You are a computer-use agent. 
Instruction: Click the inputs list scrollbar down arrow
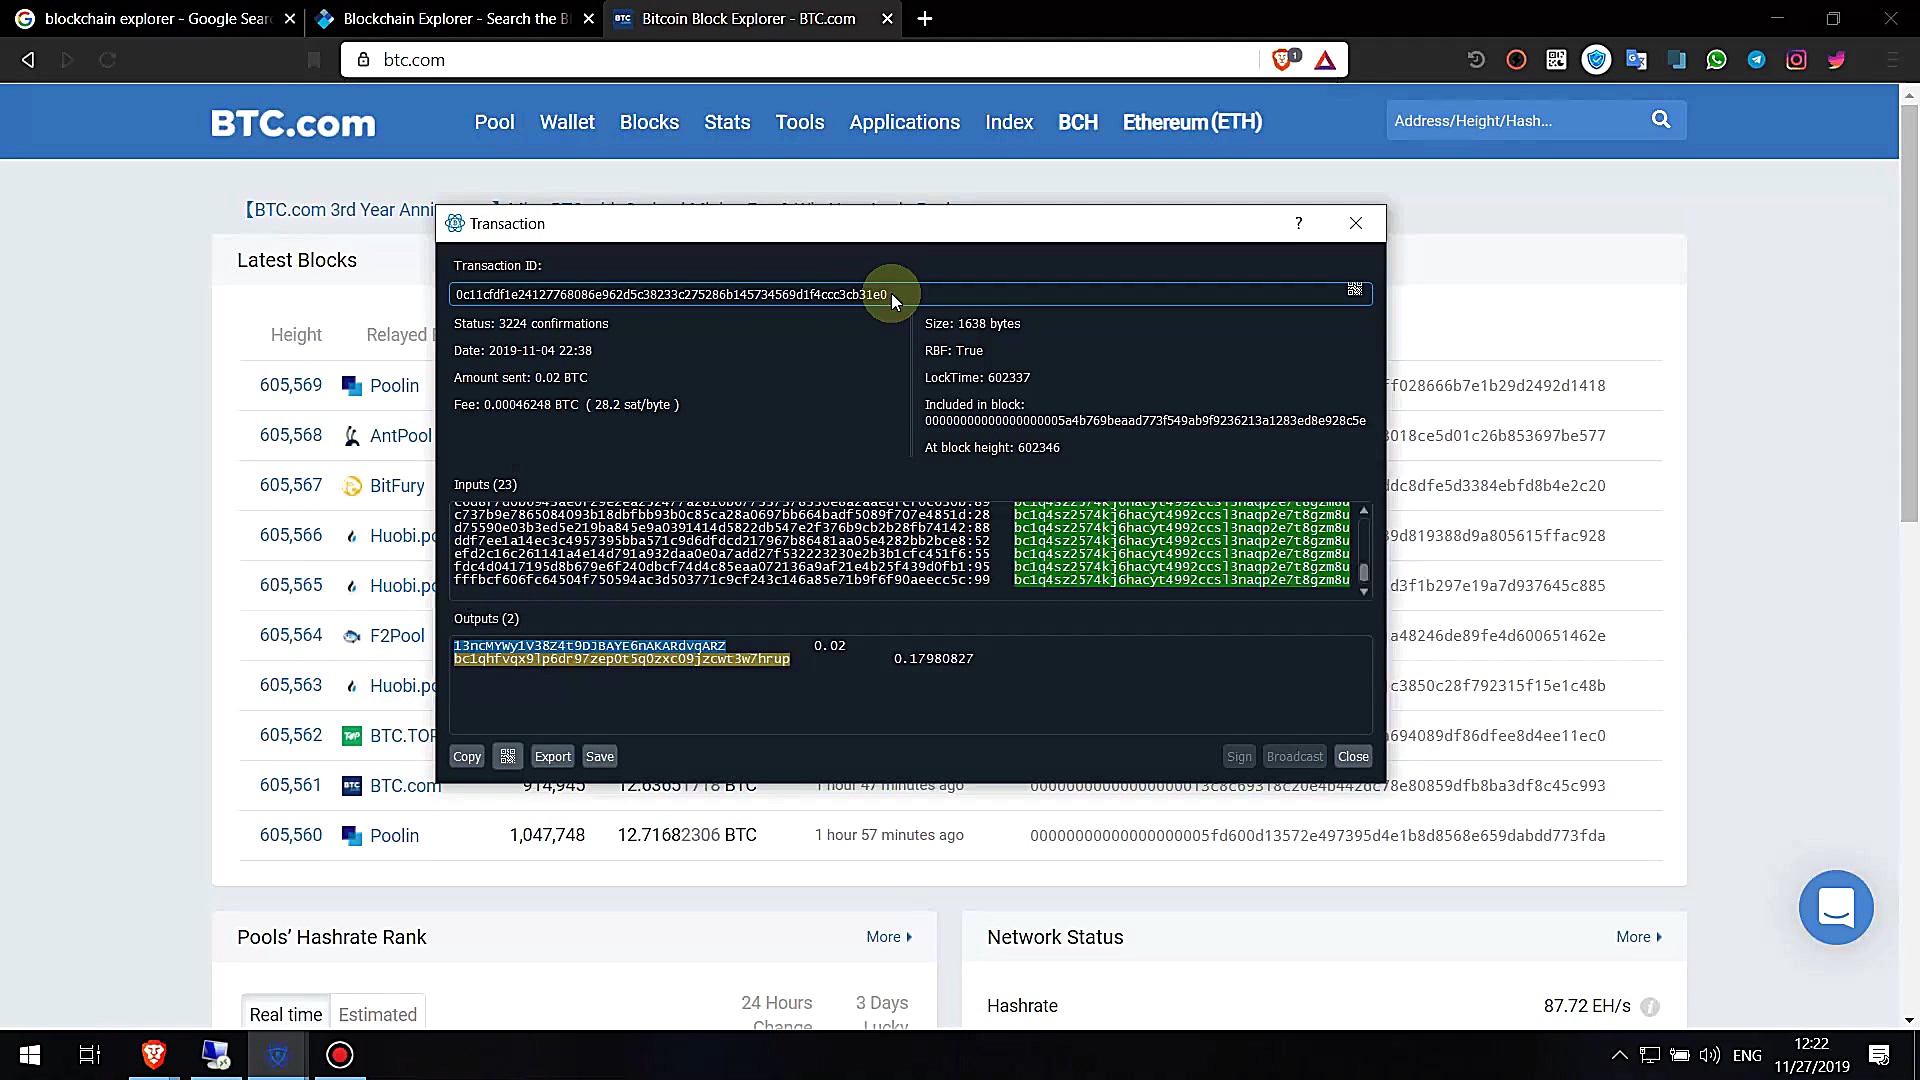1363,592
